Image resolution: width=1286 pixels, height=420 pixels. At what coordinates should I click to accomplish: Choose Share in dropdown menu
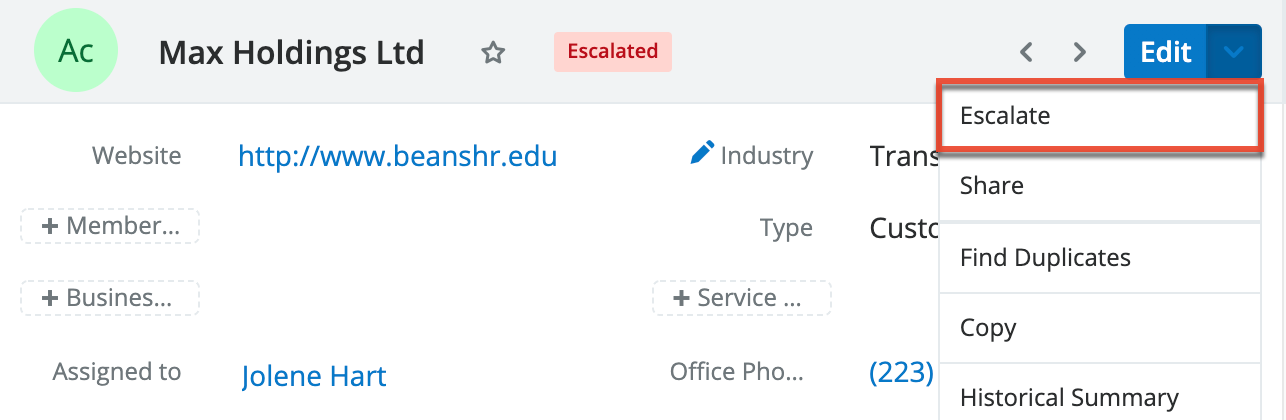click(x=992, y=186)
